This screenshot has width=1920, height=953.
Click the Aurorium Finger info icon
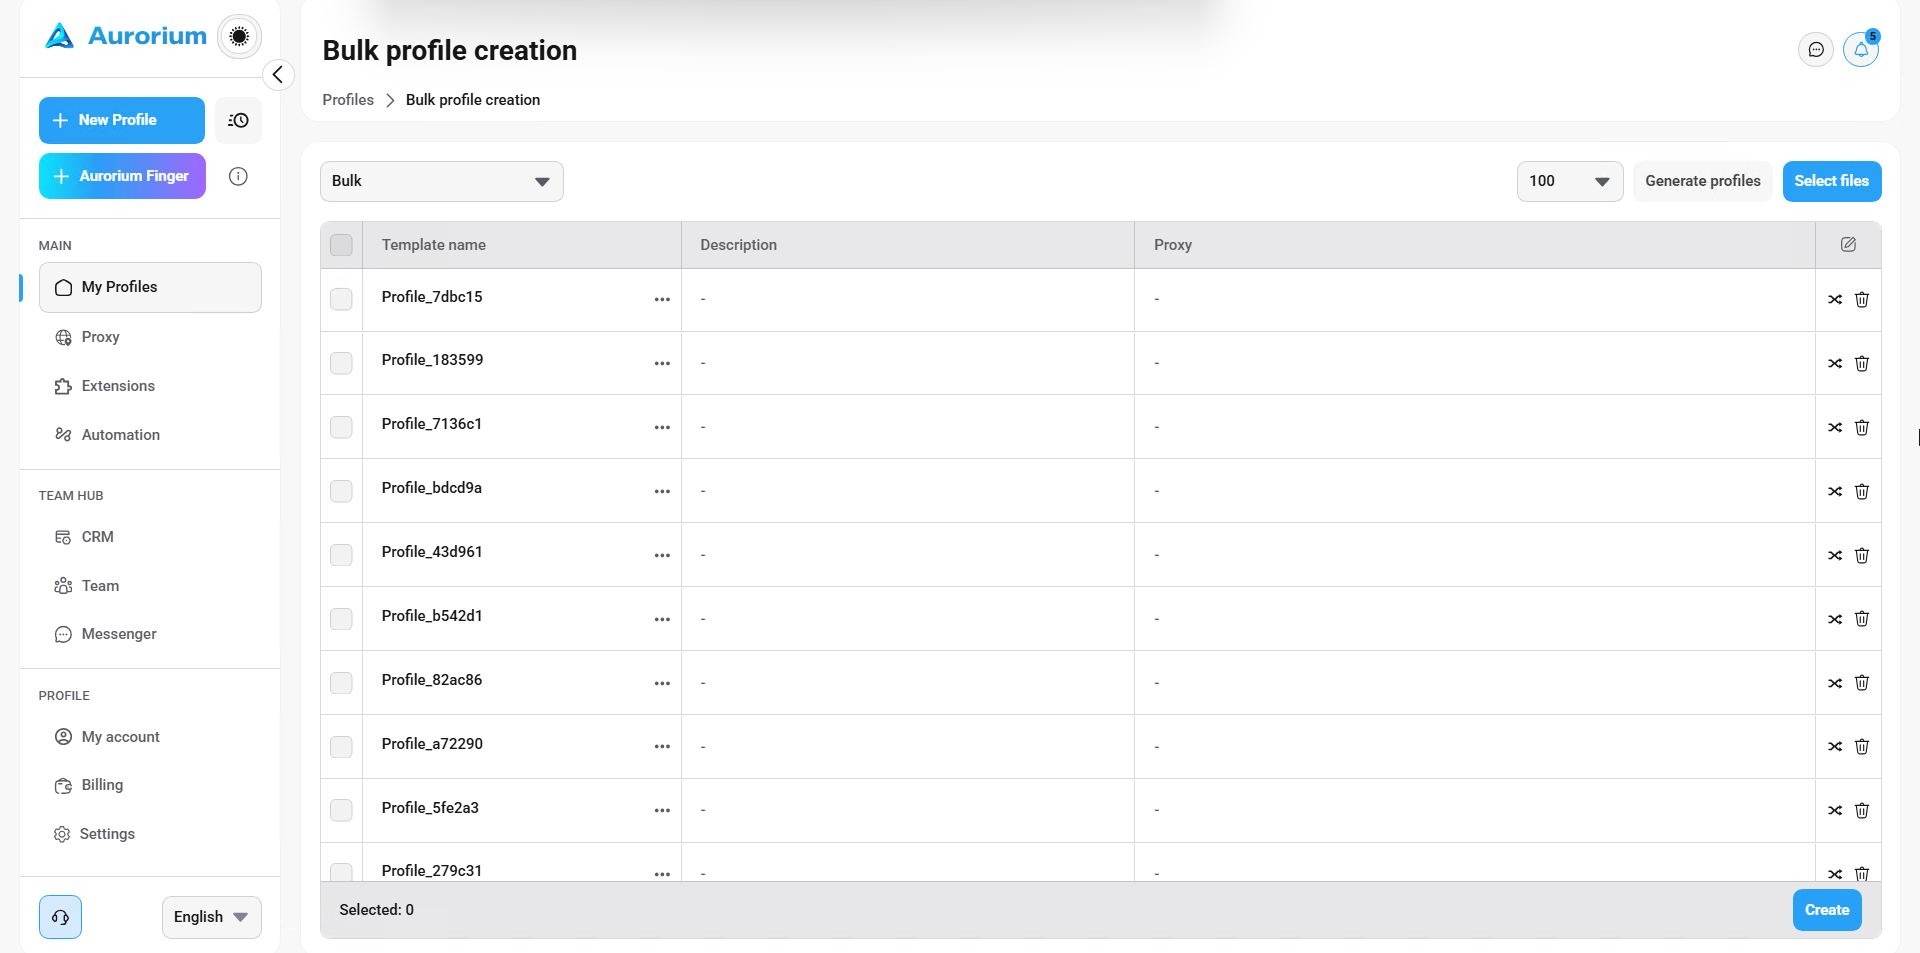(x=238, y=176)
